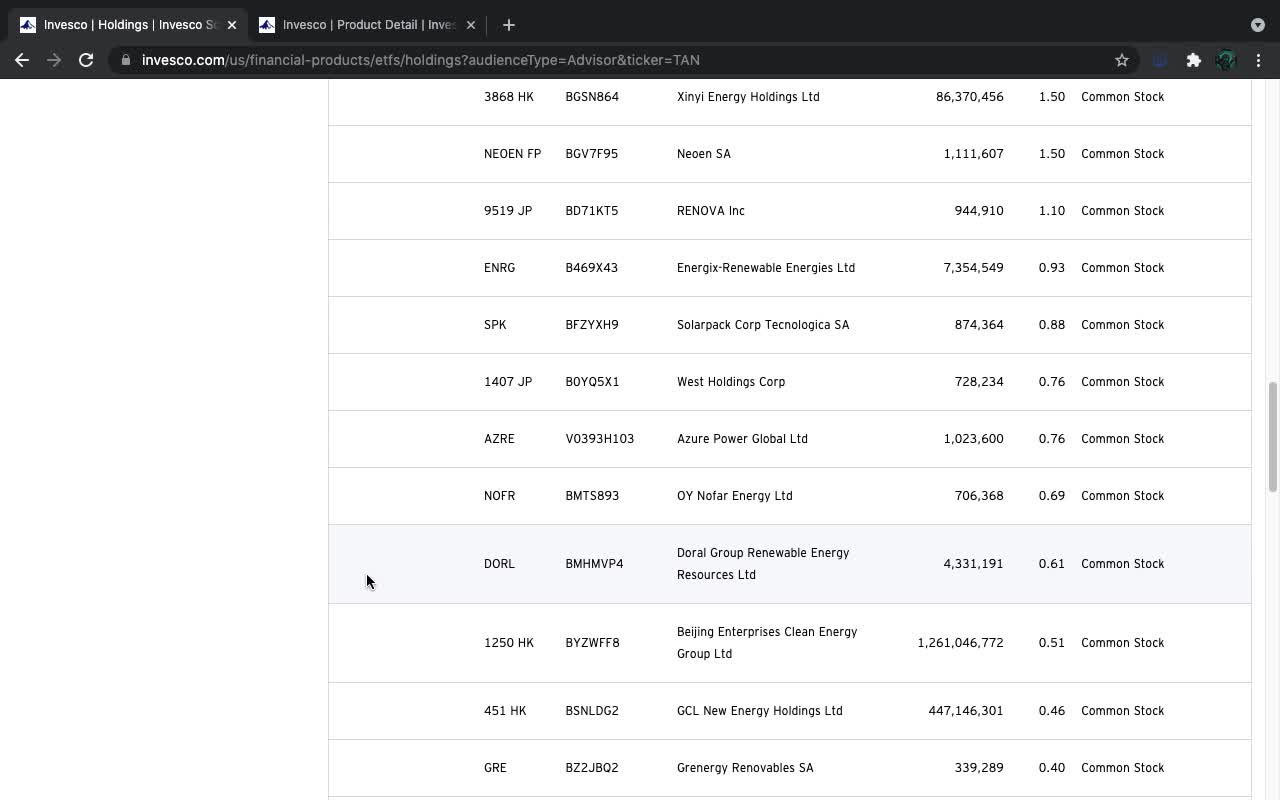Click the ENRG ticker cell
Image resolution: width=1280 pixels, height=800 pixels.
[500, 268]
